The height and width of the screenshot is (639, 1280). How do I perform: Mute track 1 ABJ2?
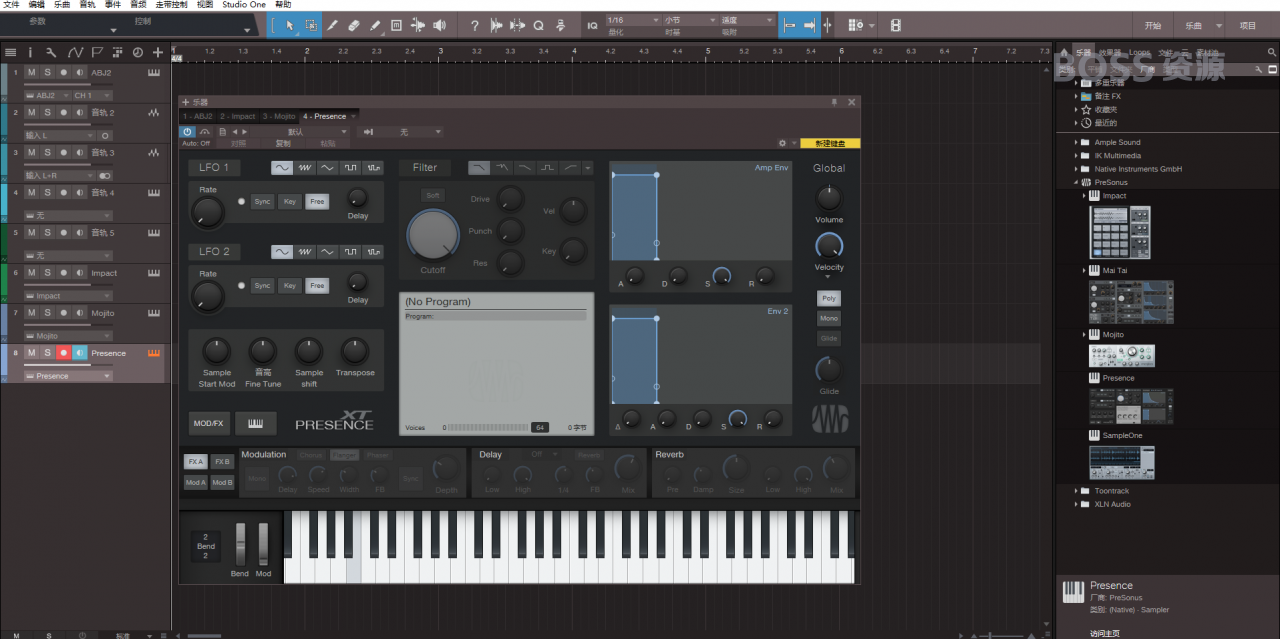31,72
